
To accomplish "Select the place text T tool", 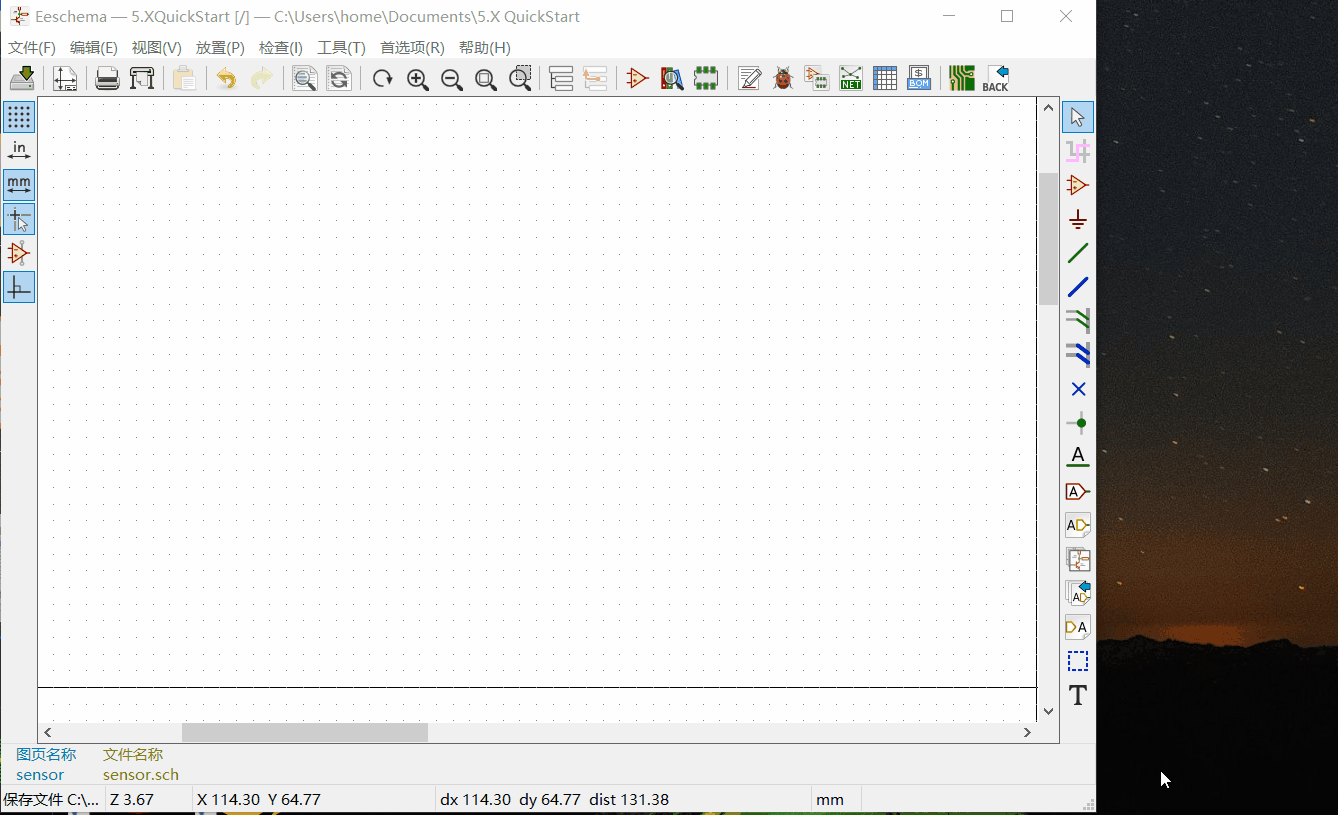I will [x=1077, y=696].
